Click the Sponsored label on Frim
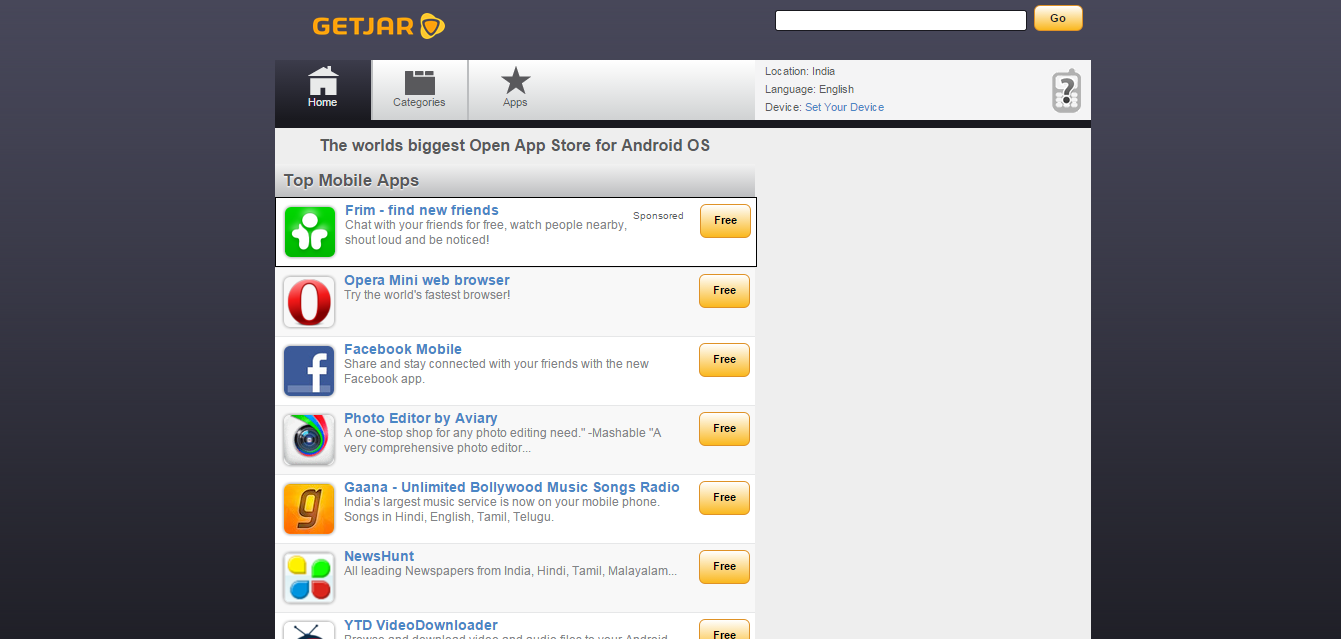Image resolution: width=1341 pixels, height=639 pixels. (x=658, y=216)
